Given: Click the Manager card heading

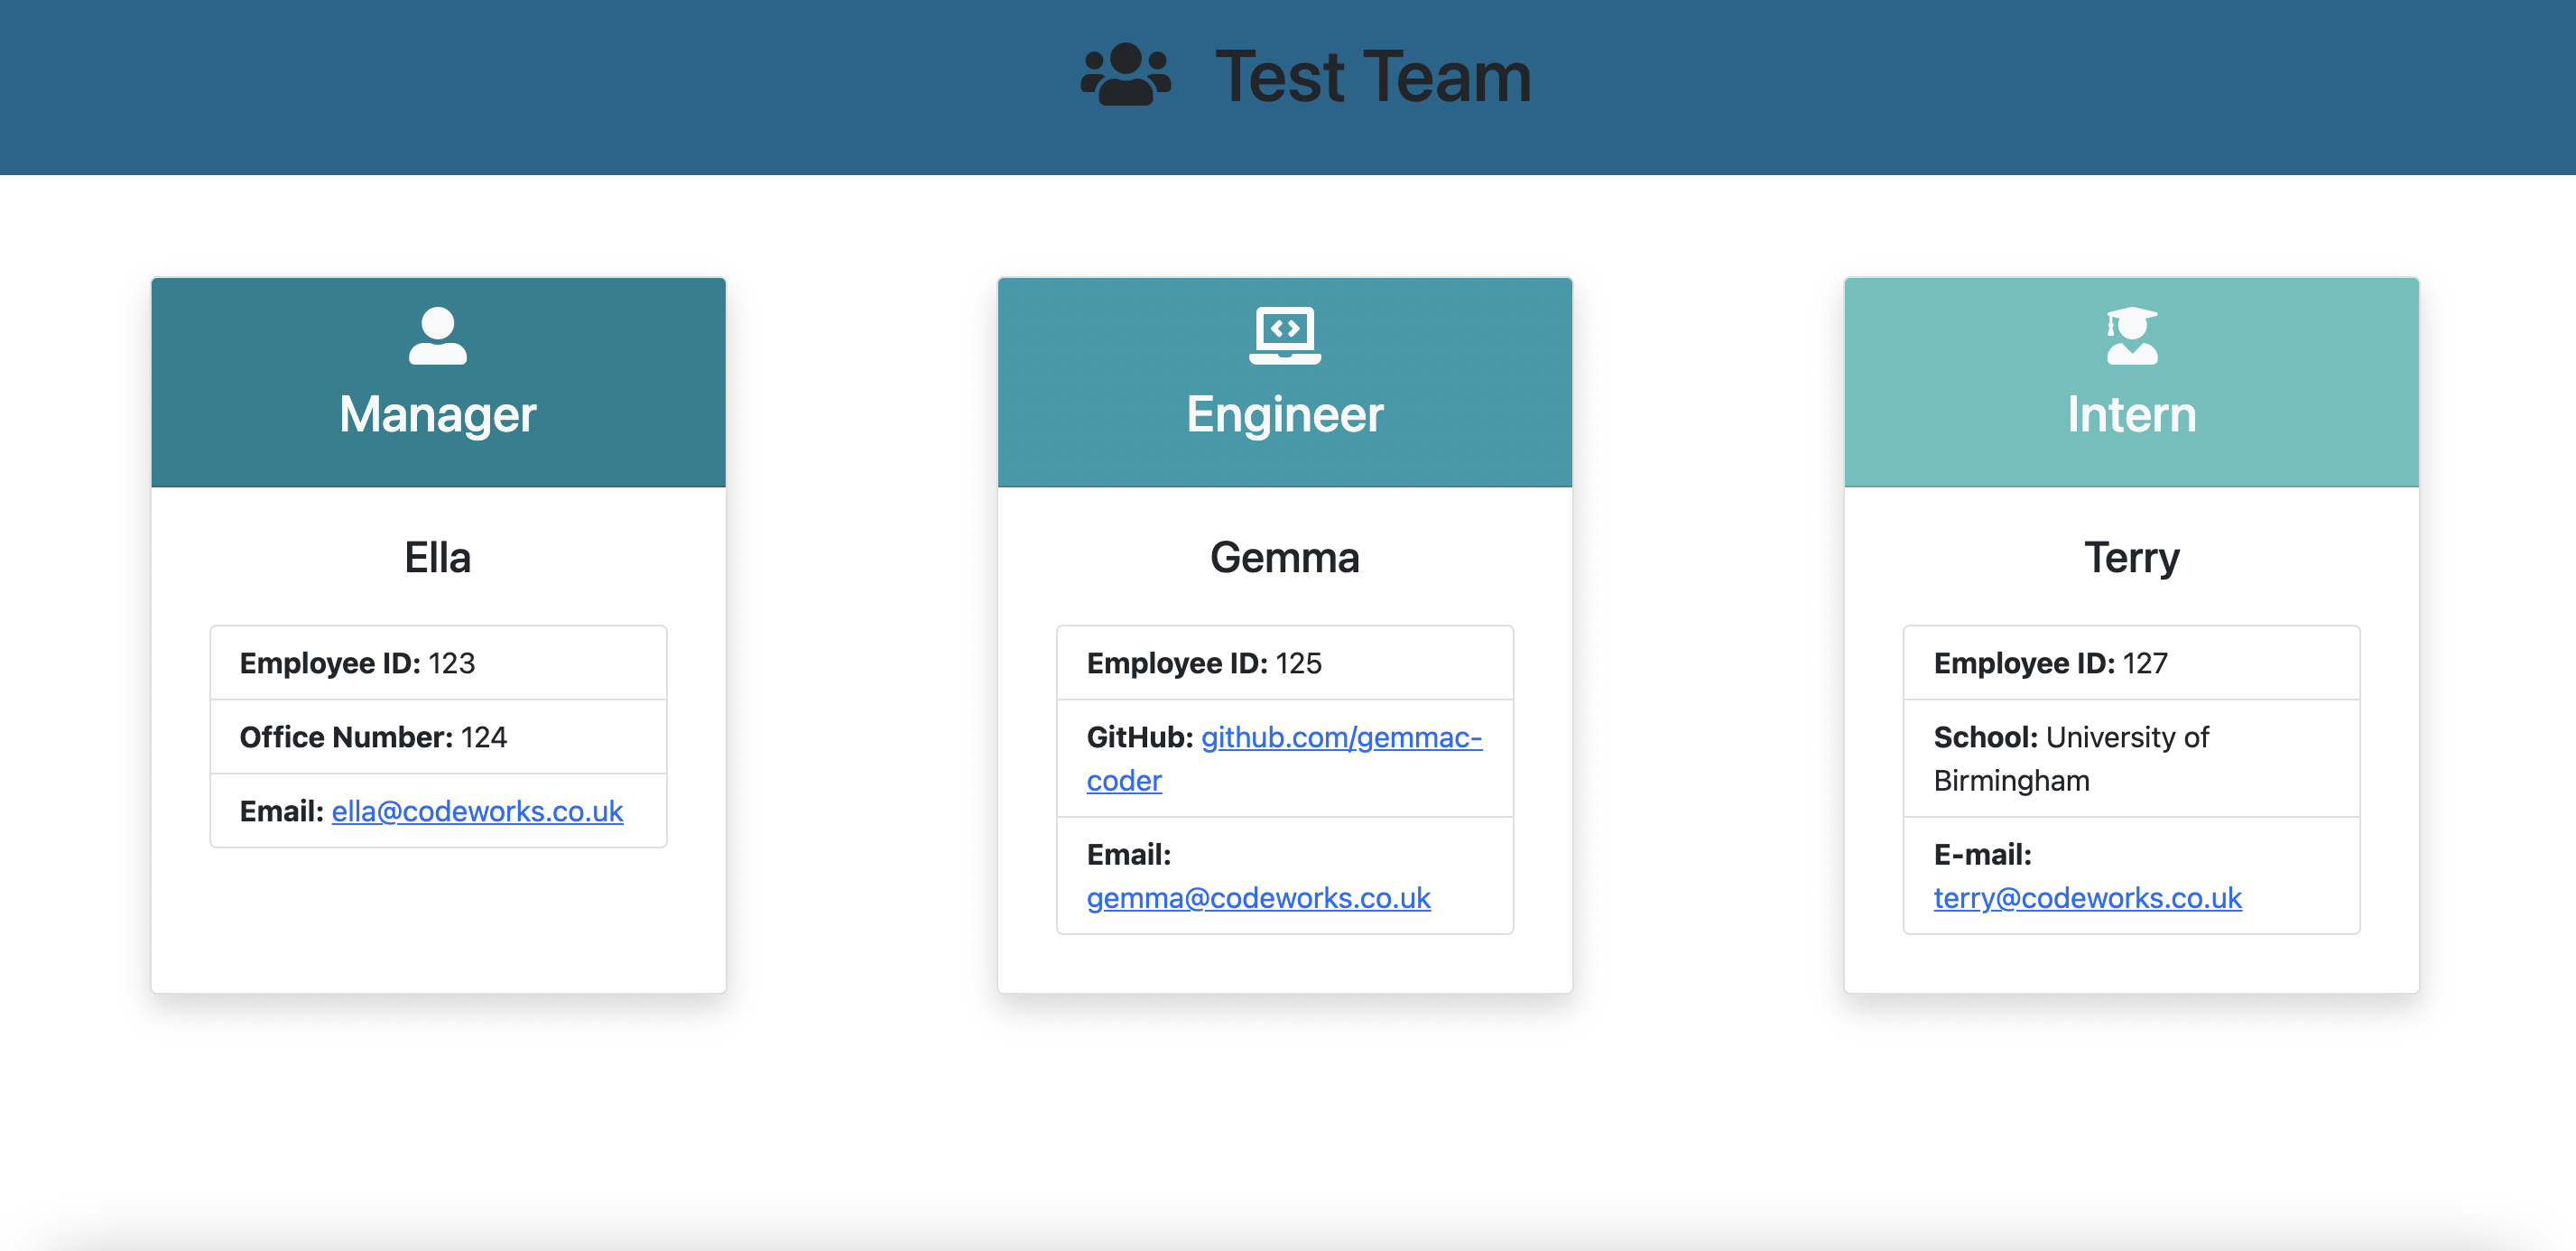Looking at the screenshot, I should point(437,414).
